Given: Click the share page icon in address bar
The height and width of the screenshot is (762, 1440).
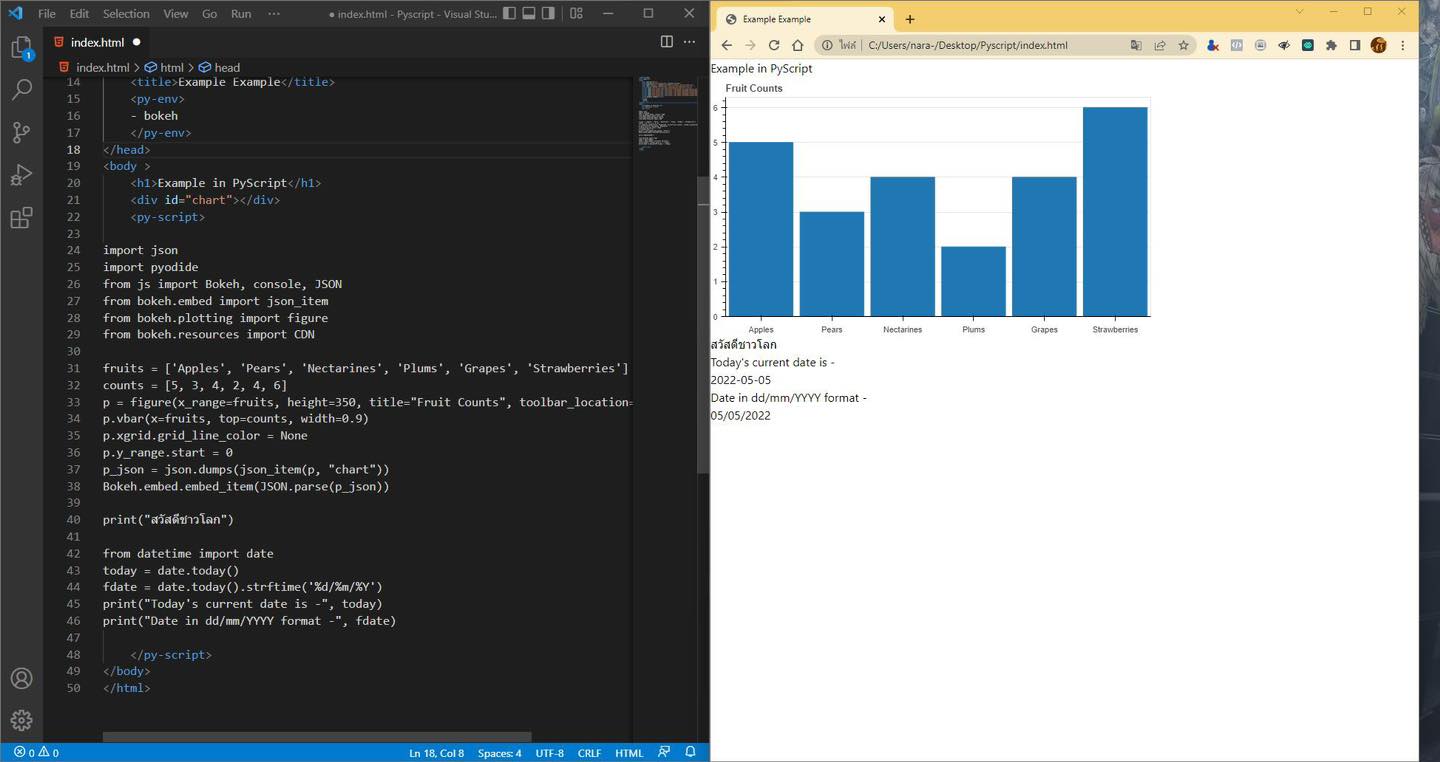Looking at the screenshot, I should 1160,45.
